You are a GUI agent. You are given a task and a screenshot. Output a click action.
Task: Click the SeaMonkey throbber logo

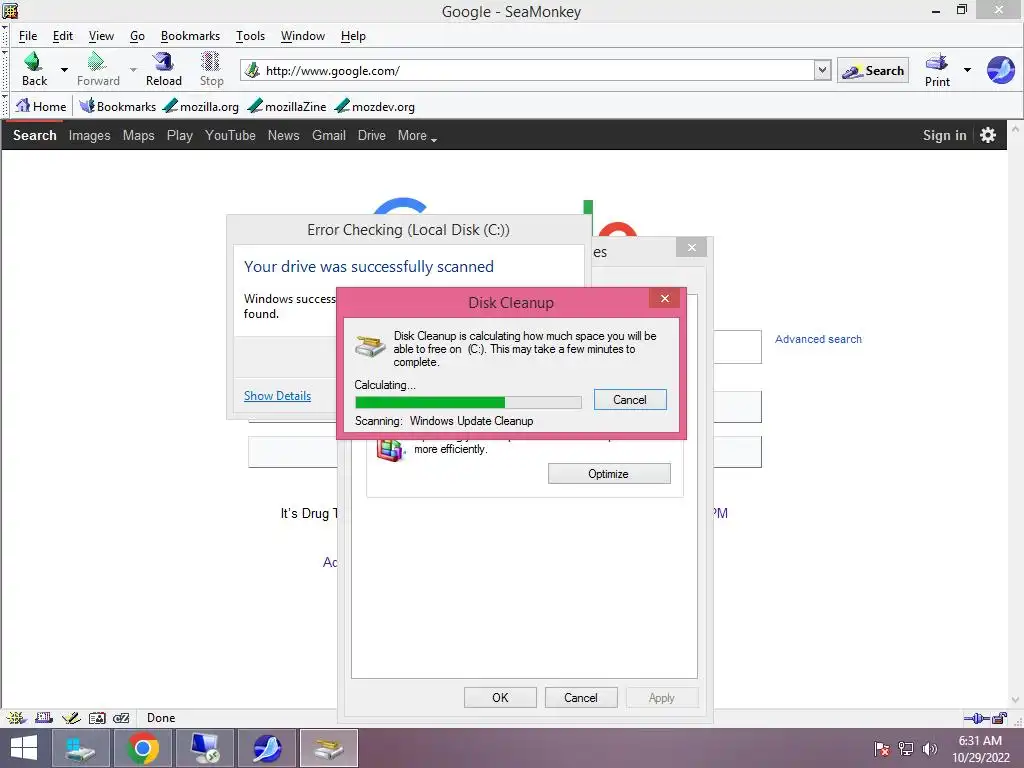[x=1000, y=70]
